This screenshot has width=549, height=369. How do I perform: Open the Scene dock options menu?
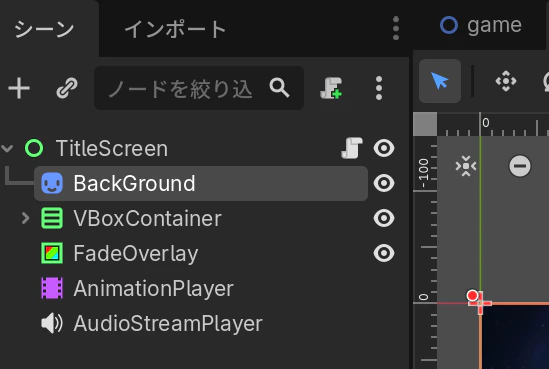click(396, 28)
